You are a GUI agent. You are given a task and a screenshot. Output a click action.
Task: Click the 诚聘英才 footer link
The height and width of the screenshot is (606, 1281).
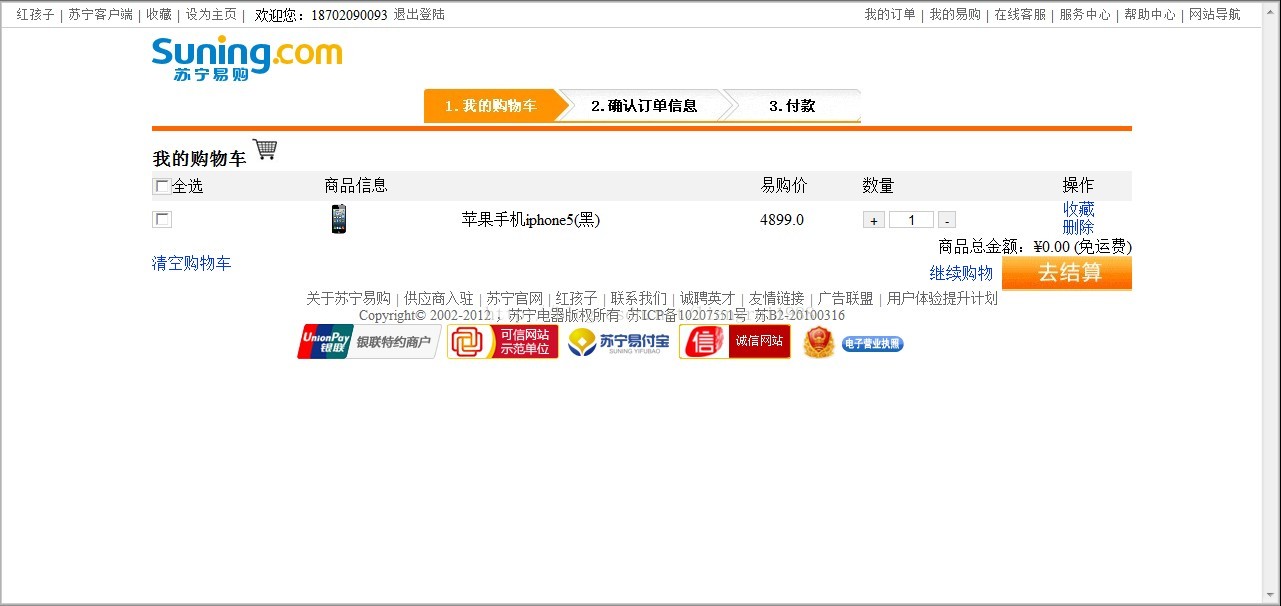click(708, 298)
